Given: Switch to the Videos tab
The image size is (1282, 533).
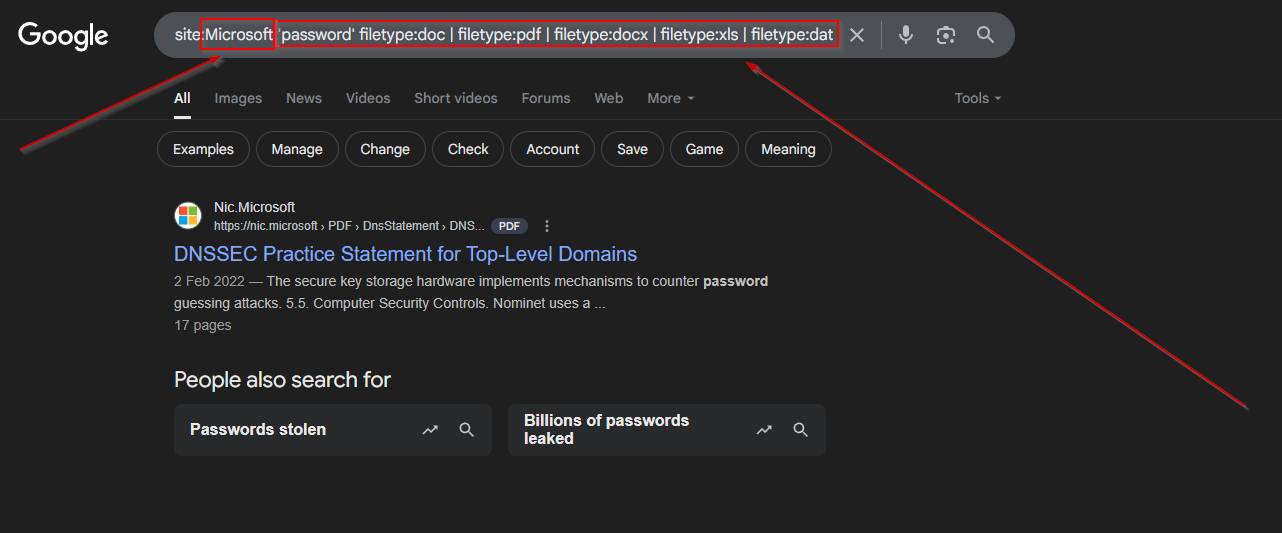Looking at the screenshot, I should coord(368,98).
